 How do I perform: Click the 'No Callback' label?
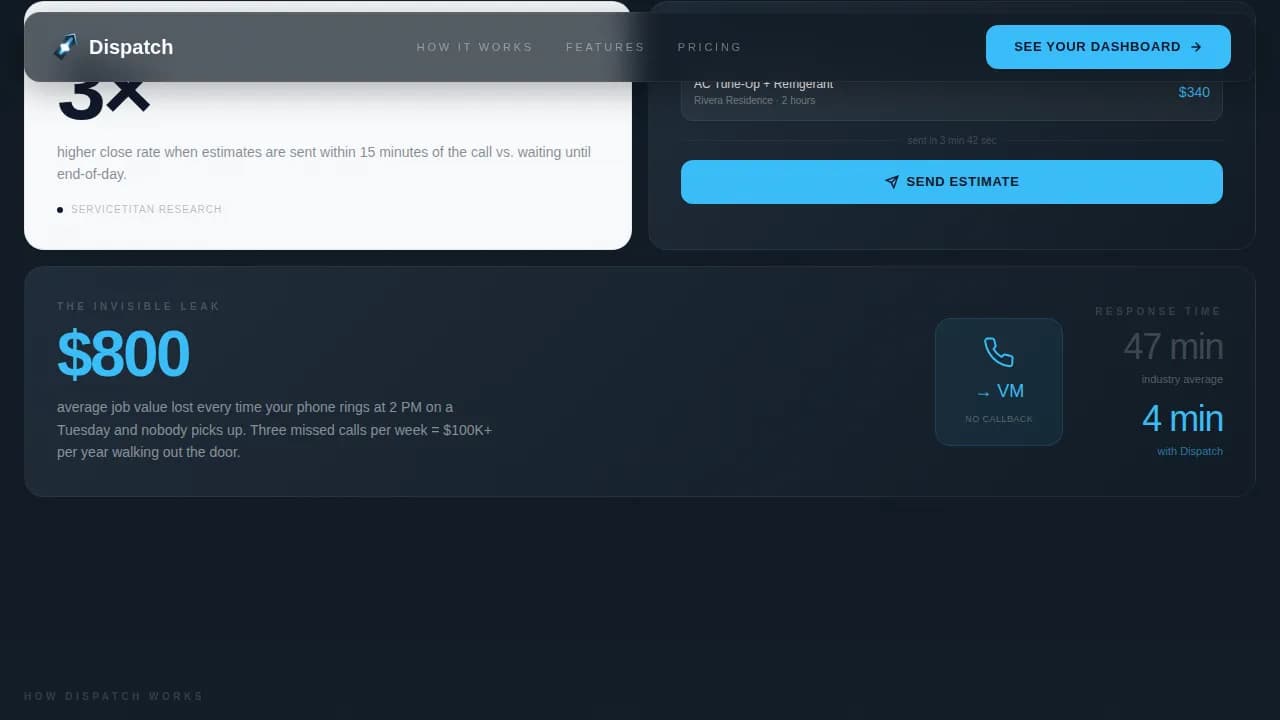tap(999, 419)
